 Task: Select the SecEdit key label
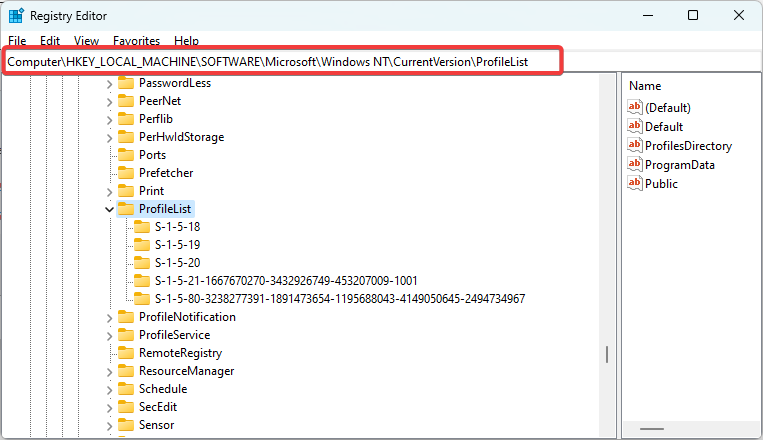(158, 407)
